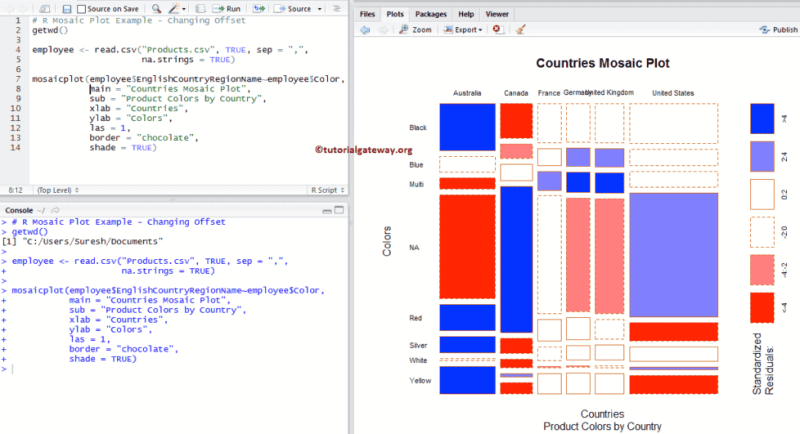This screenshot has width=800, height=434.
Task: Publish the plot
Action: pyautogui.click(x=779, y=30)
